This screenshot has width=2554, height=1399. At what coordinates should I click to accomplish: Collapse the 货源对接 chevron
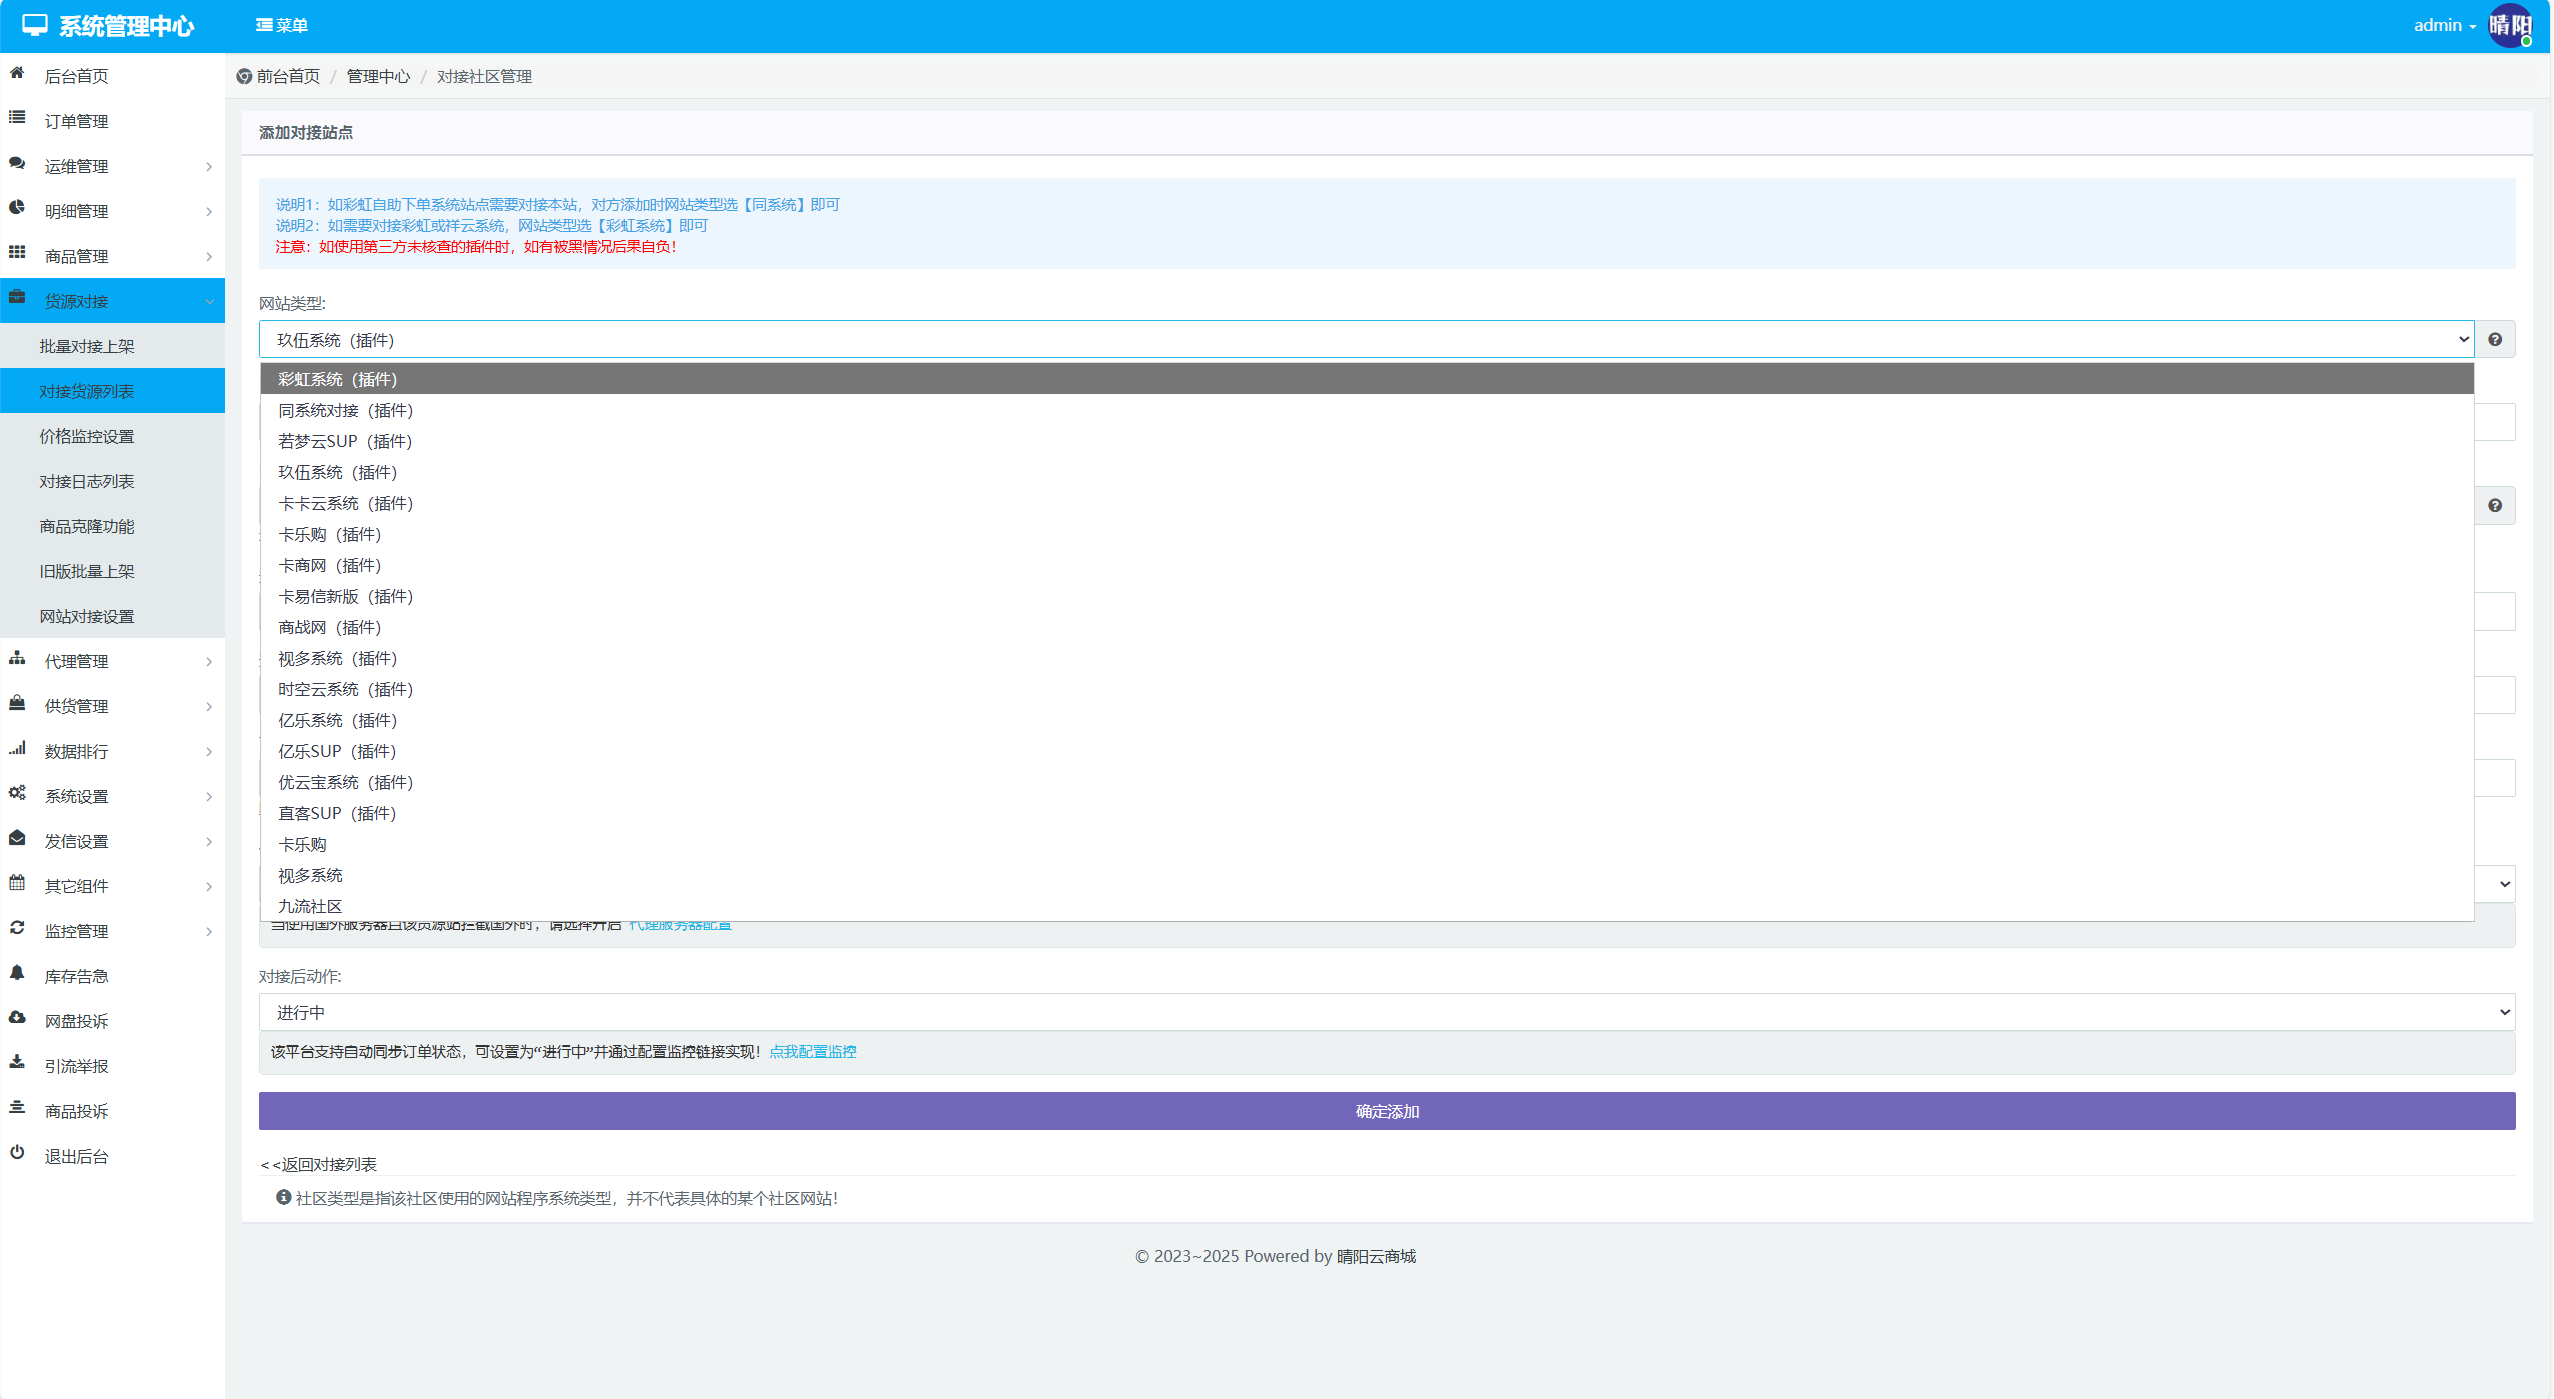click(x=209, y=301)
